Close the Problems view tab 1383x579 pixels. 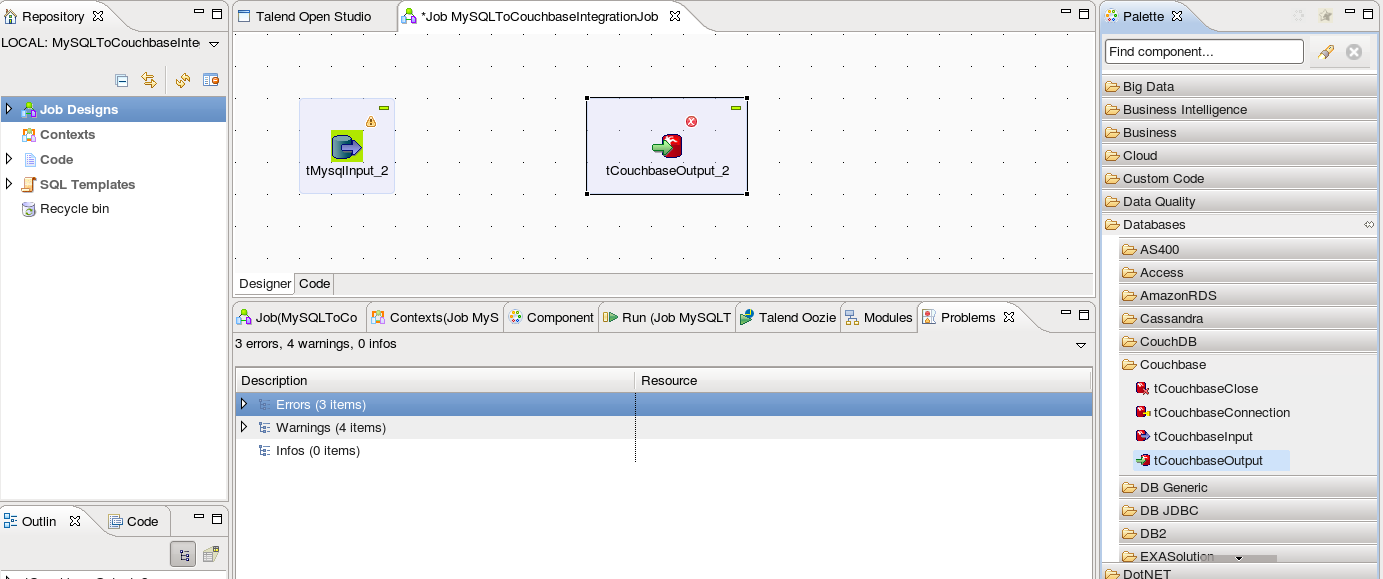(x=1009, y=317)
